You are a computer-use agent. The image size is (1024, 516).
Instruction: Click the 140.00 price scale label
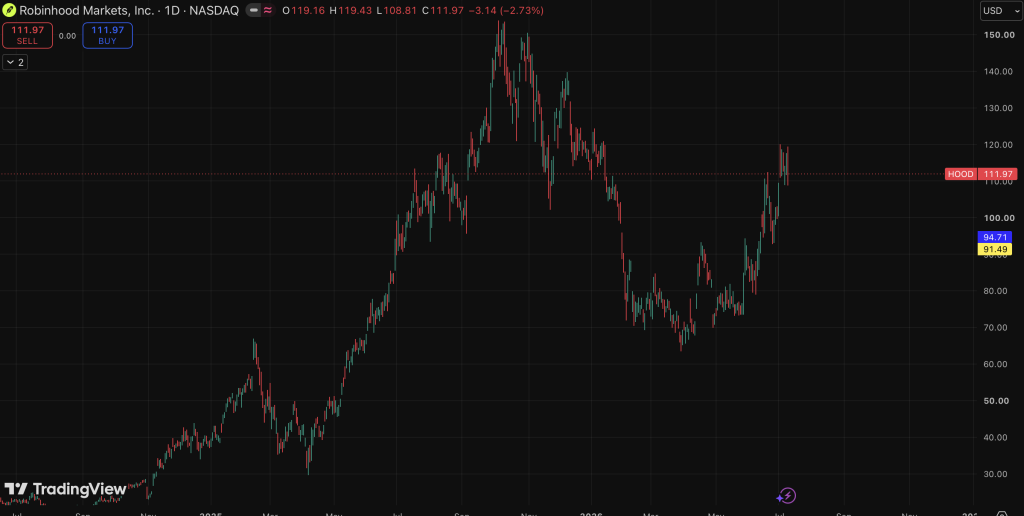[x=999, y=71]
